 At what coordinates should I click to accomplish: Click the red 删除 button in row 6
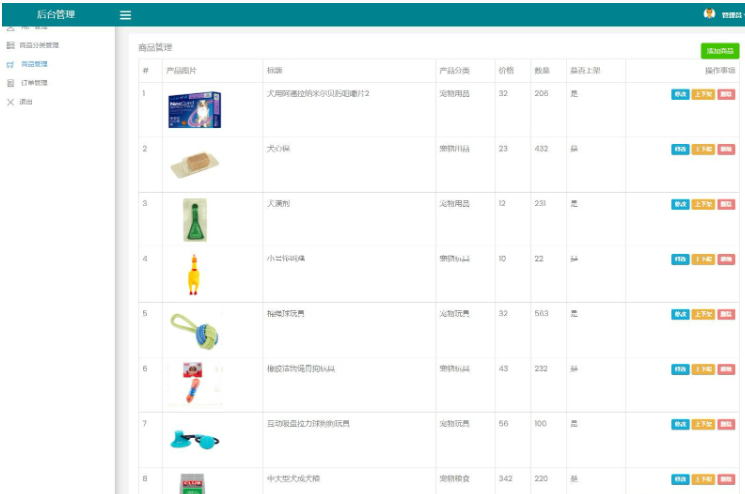pos(726,370)
